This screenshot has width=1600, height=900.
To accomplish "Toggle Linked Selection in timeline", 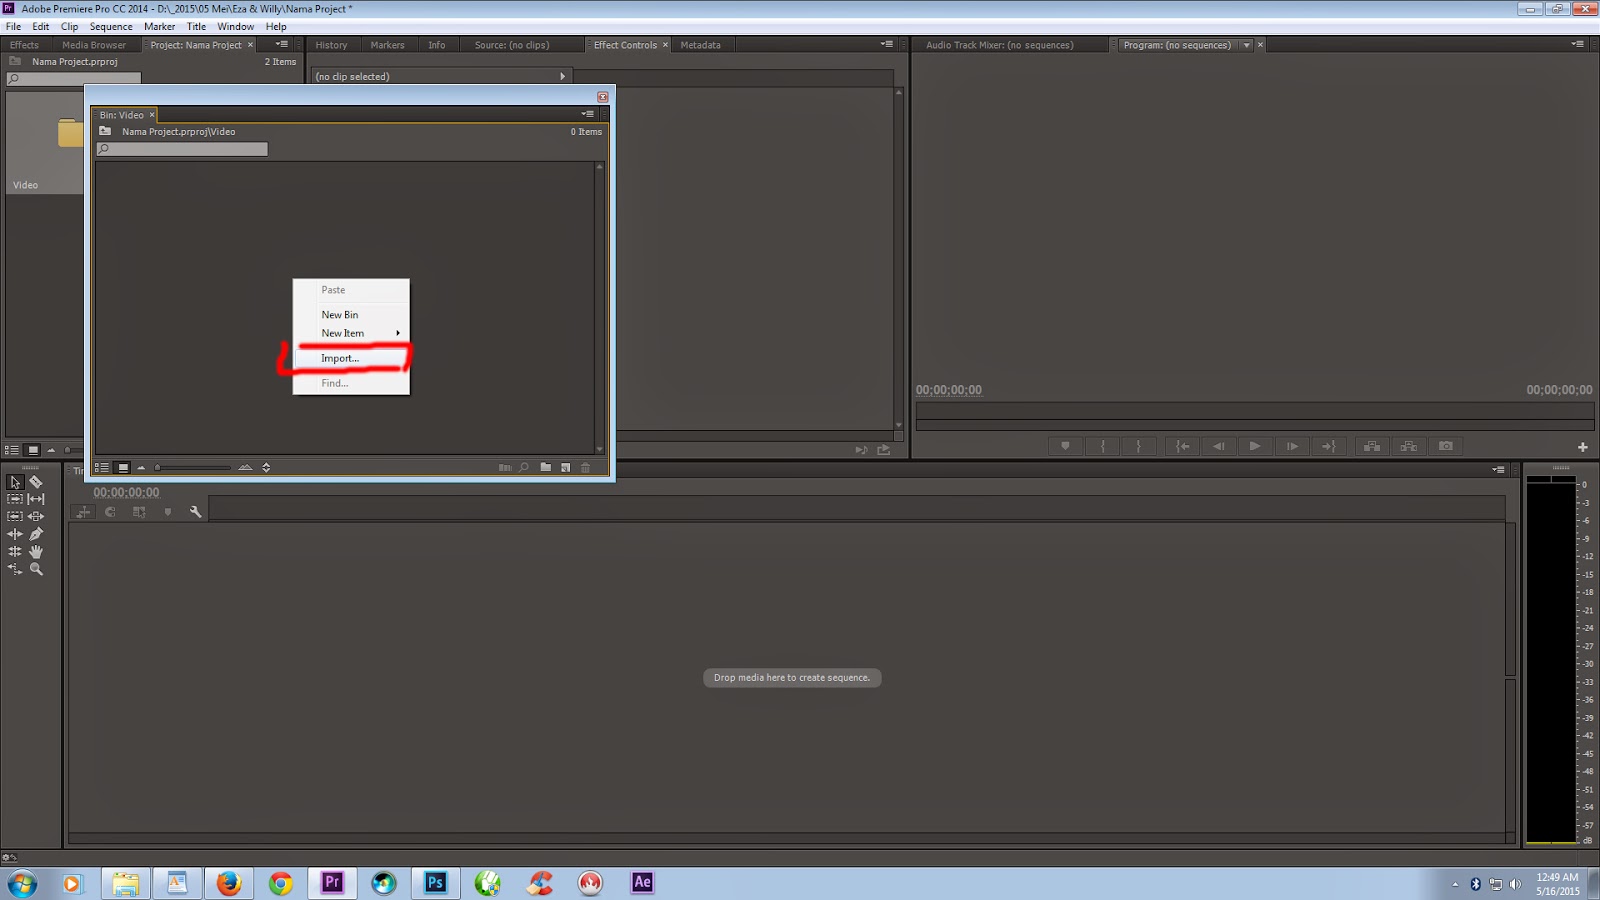I will [139, 512].
